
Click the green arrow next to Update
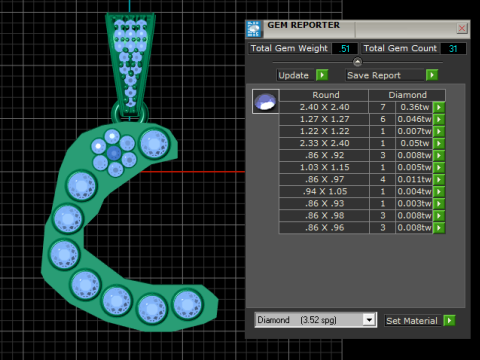point(322,75)
